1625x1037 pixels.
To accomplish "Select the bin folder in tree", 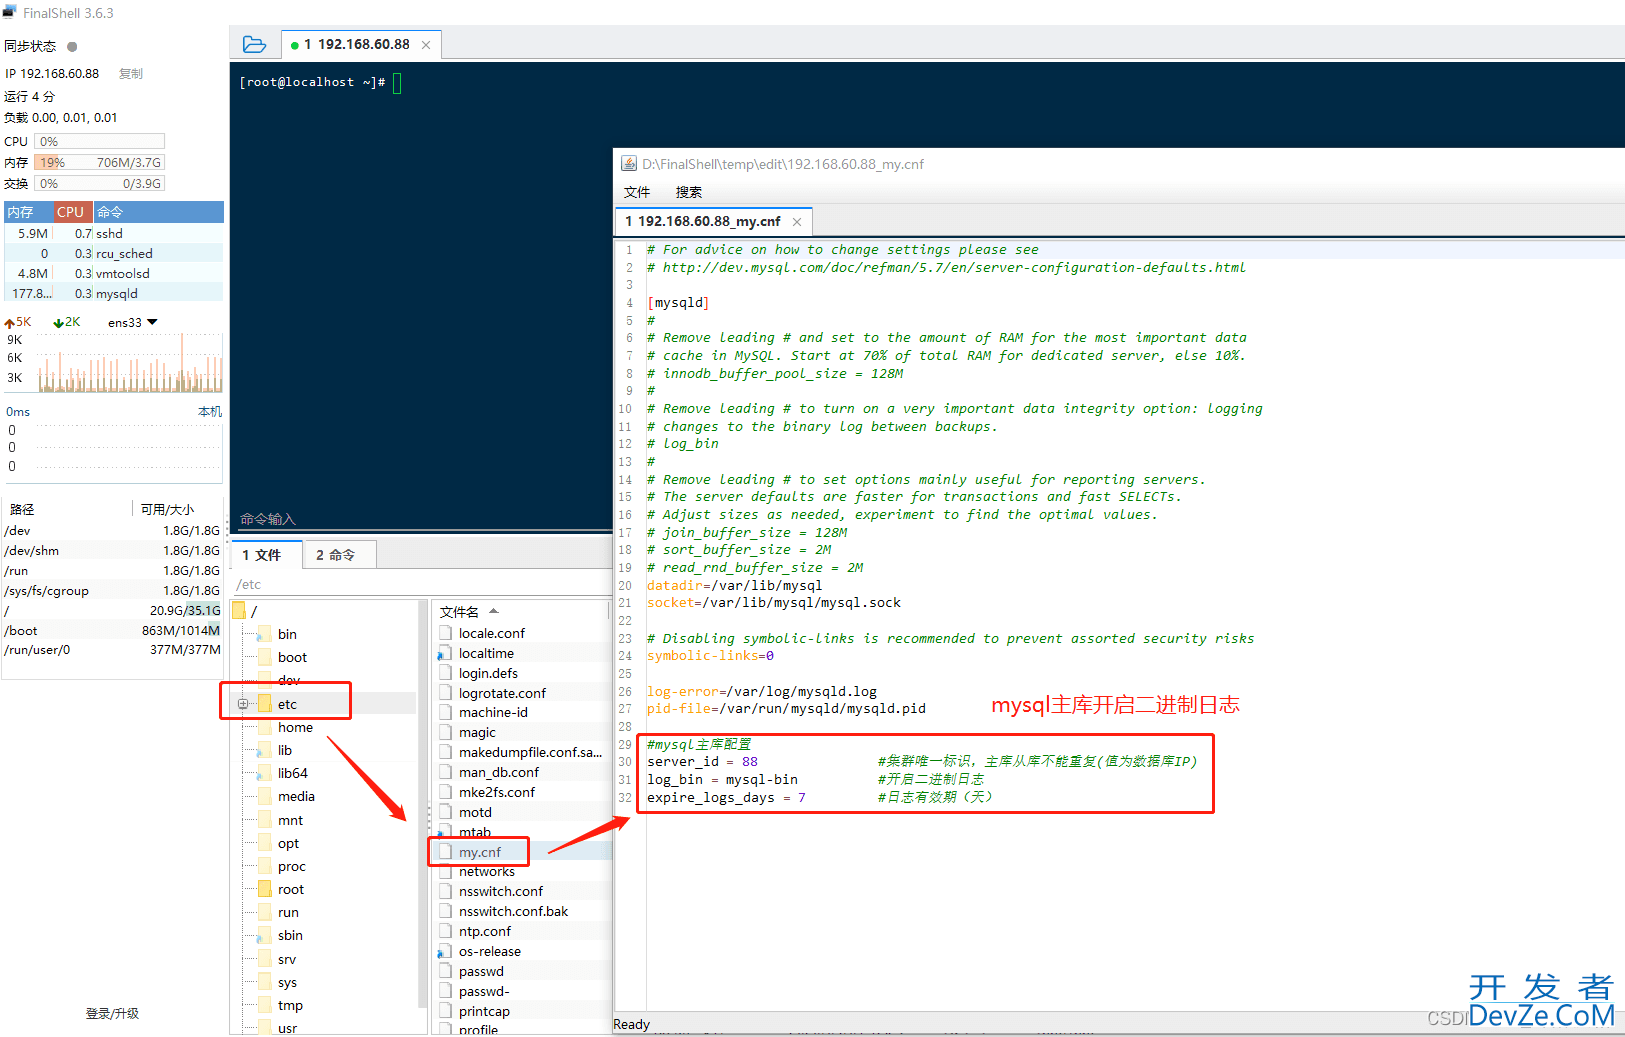I will click(x=287, y=634).
